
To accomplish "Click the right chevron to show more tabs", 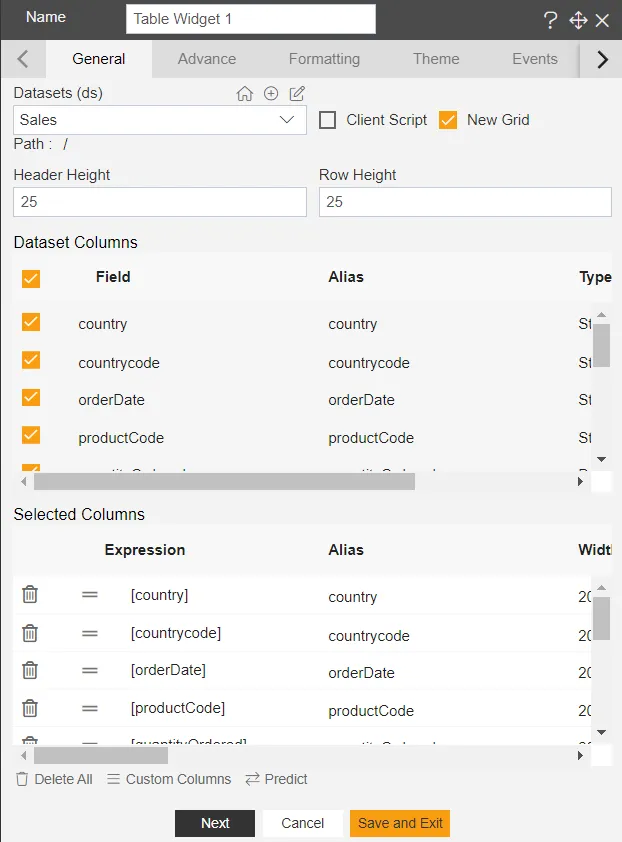I will (600, 59).
